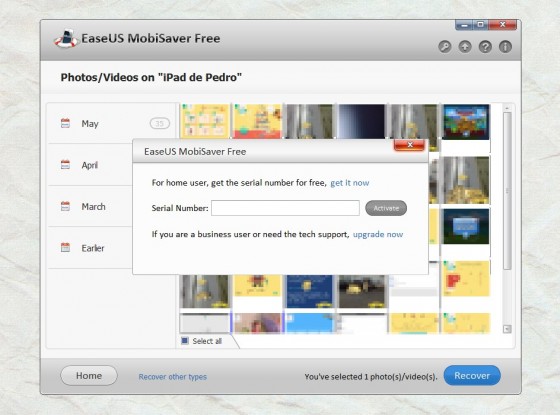Click 'You've selected 1 photo(s)/video(s).' status text

point(371,377)
